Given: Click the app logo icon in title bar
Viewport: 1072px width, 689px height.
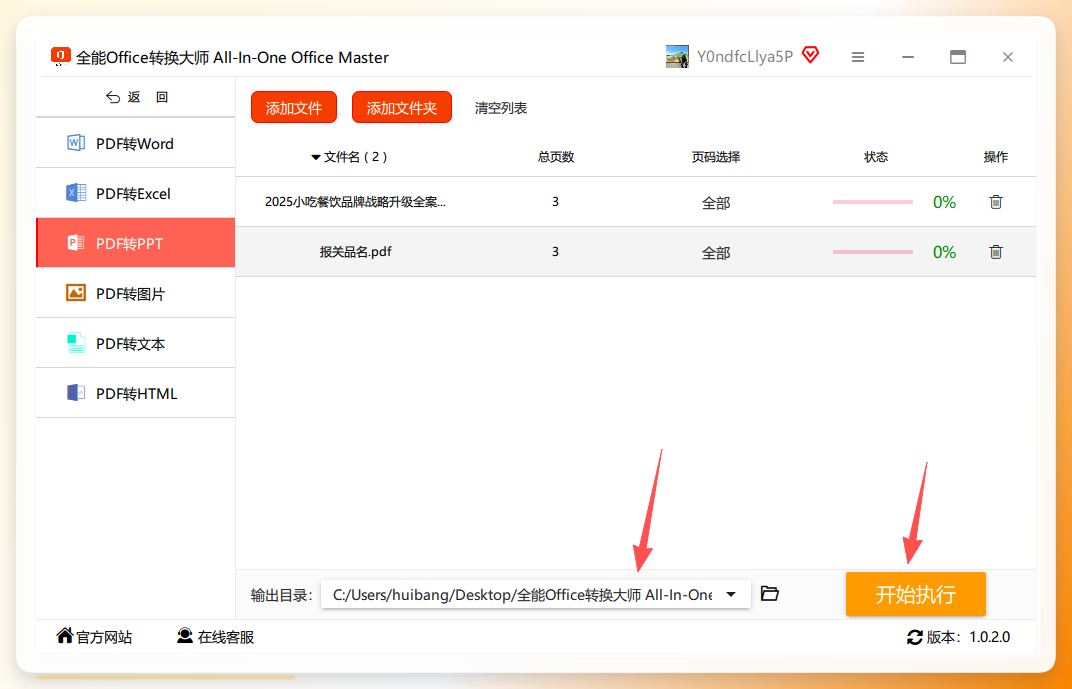Looking at the screenshot, I should tap(61, 57).
